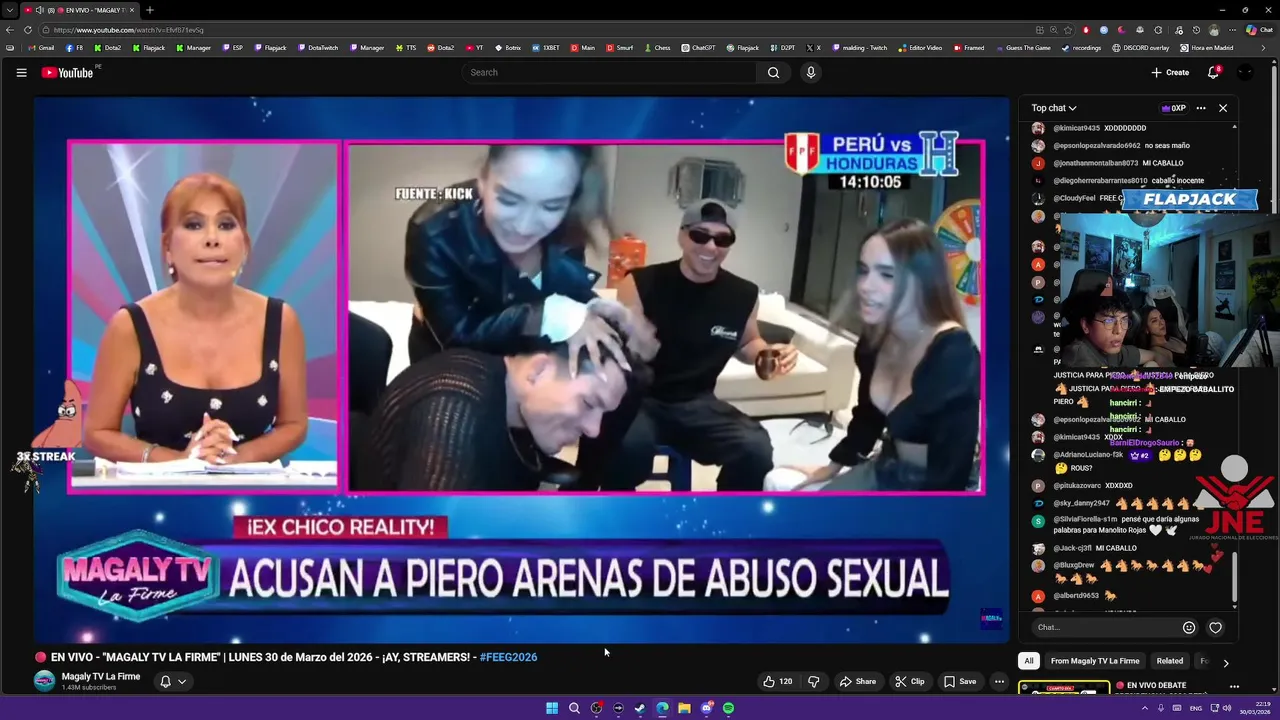Select From Magaly TV La Firme chip
This screenshot has width=1280, height=720.
[x=1095, y=661]
